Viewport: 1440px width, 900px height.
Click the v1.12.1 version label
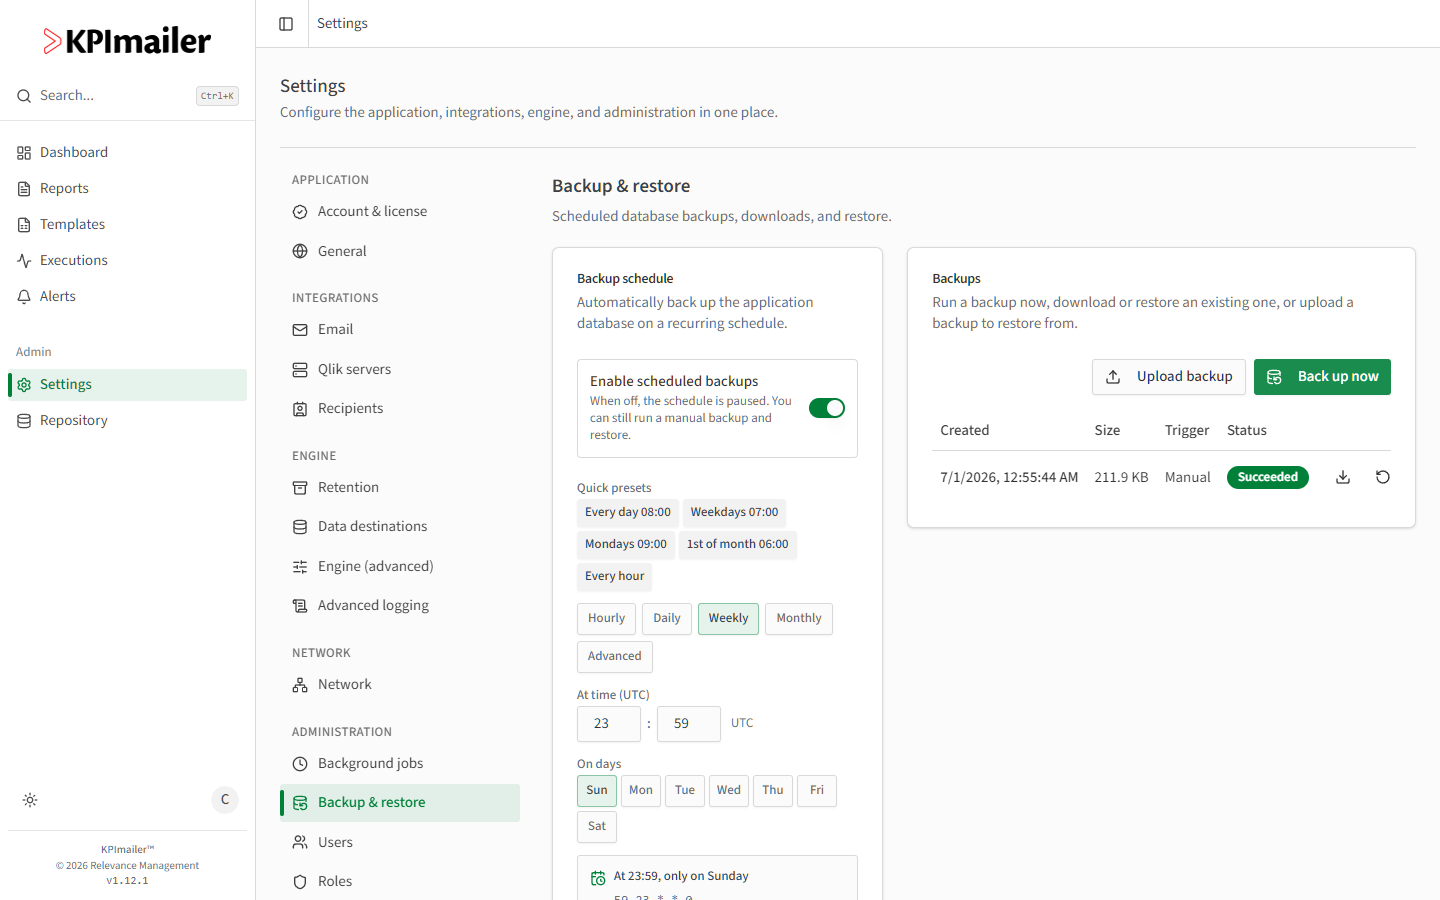127,882
